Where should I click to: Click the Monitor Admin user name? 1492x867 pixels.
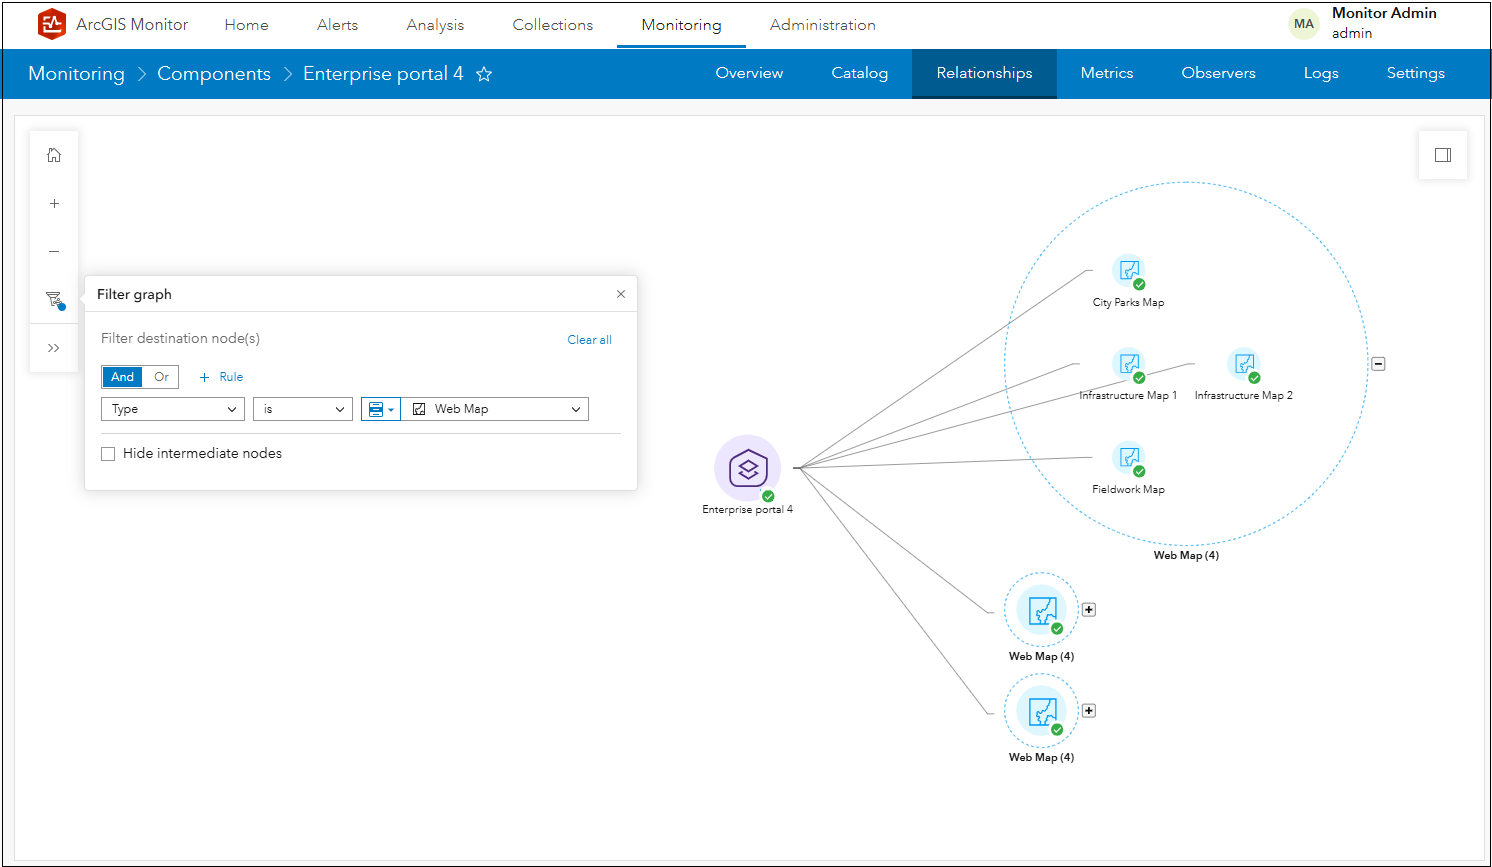tap(1384, 13)
